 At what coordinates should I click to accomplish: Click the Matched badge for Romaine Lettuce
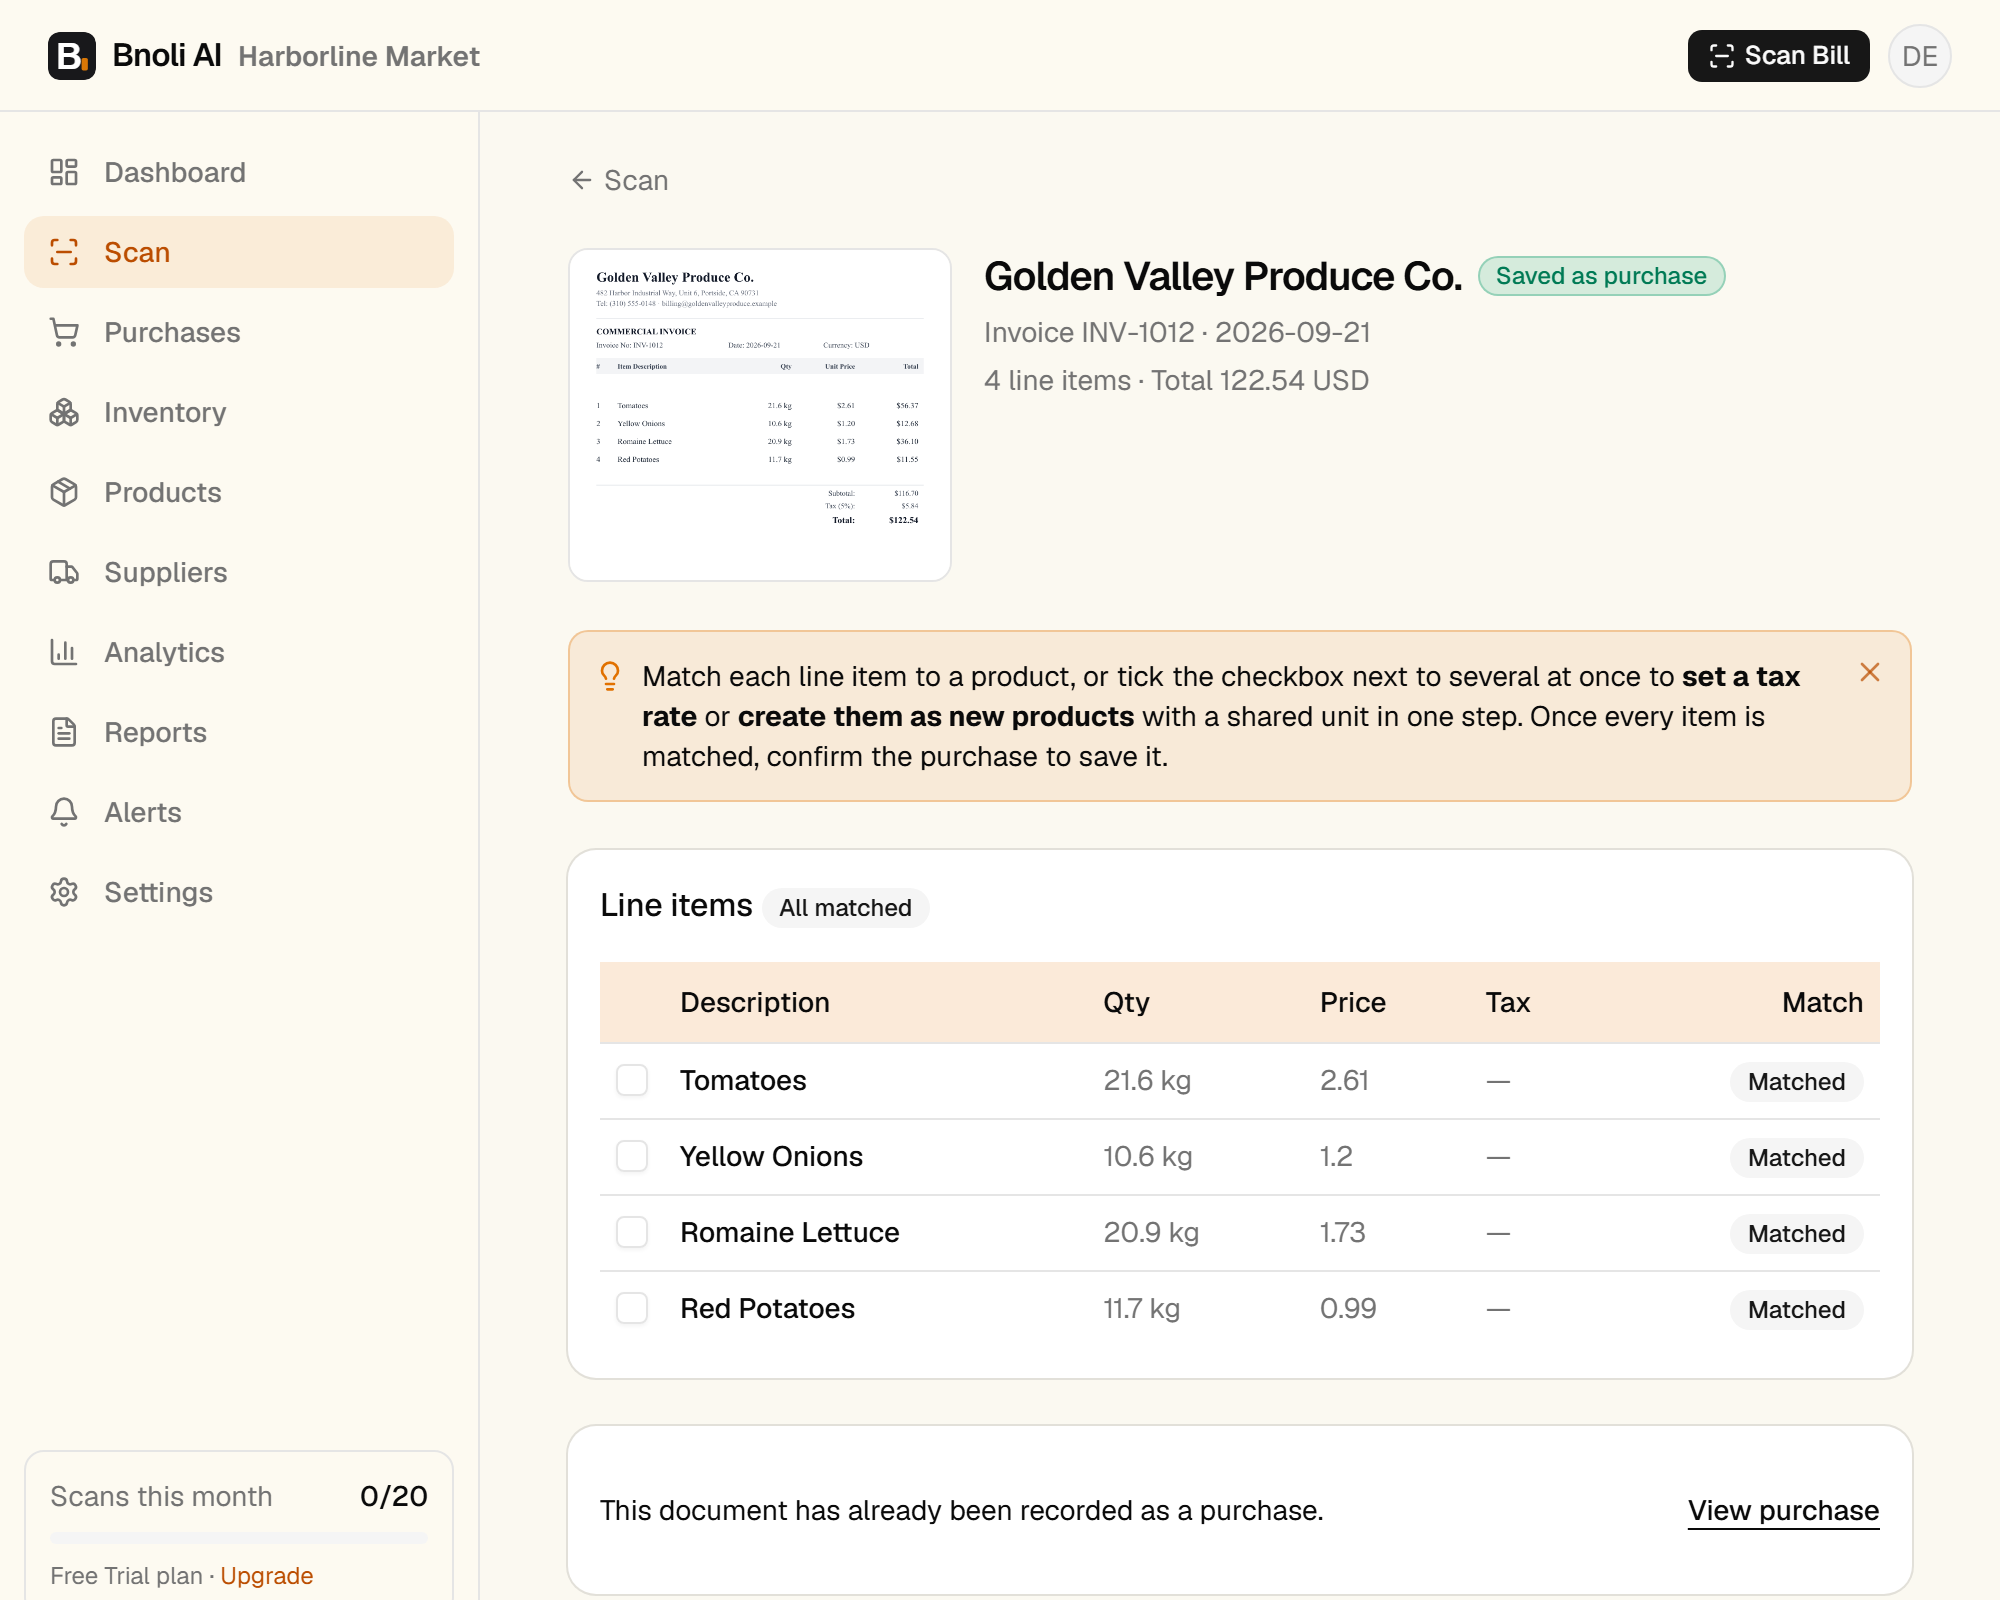1797,1234
